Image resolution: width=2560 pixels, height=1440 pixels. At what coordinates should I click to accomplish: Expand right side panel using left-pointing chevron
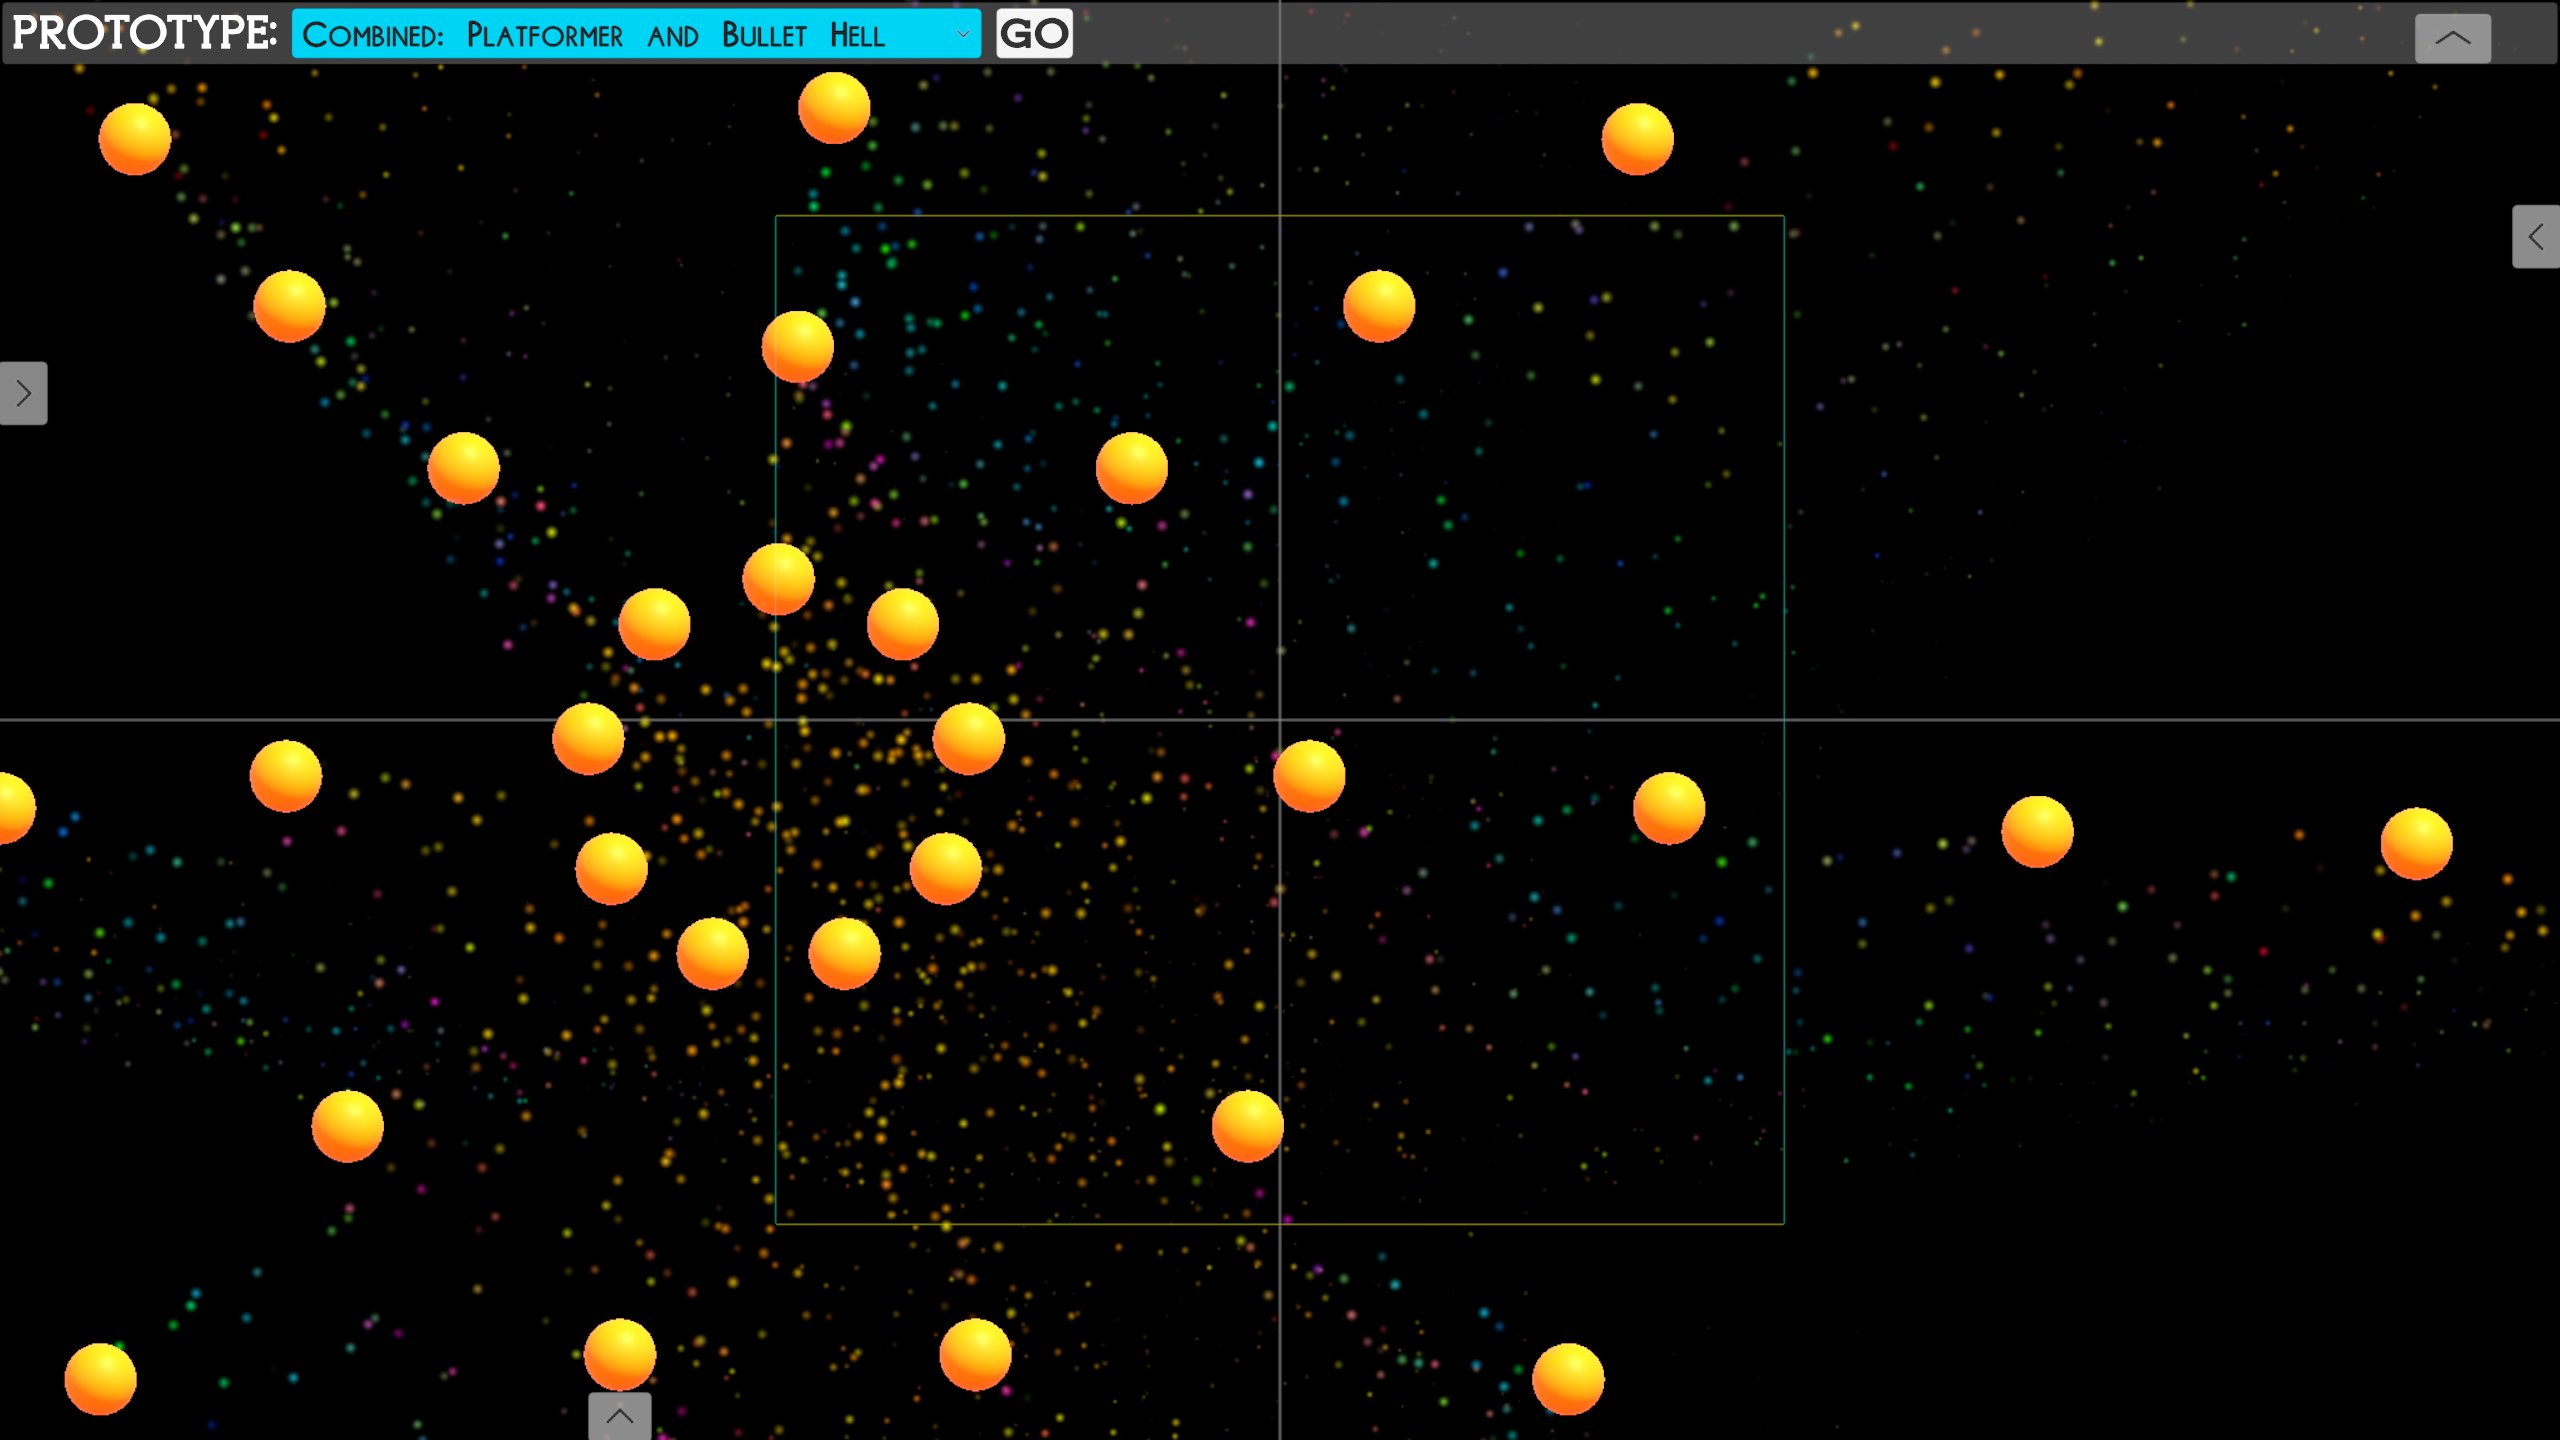2535,237
